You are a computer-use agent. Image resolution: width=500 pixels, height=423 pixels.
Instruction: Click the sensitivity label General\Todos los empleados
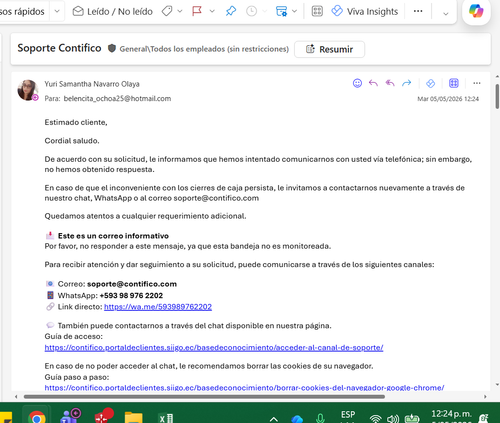204,49
